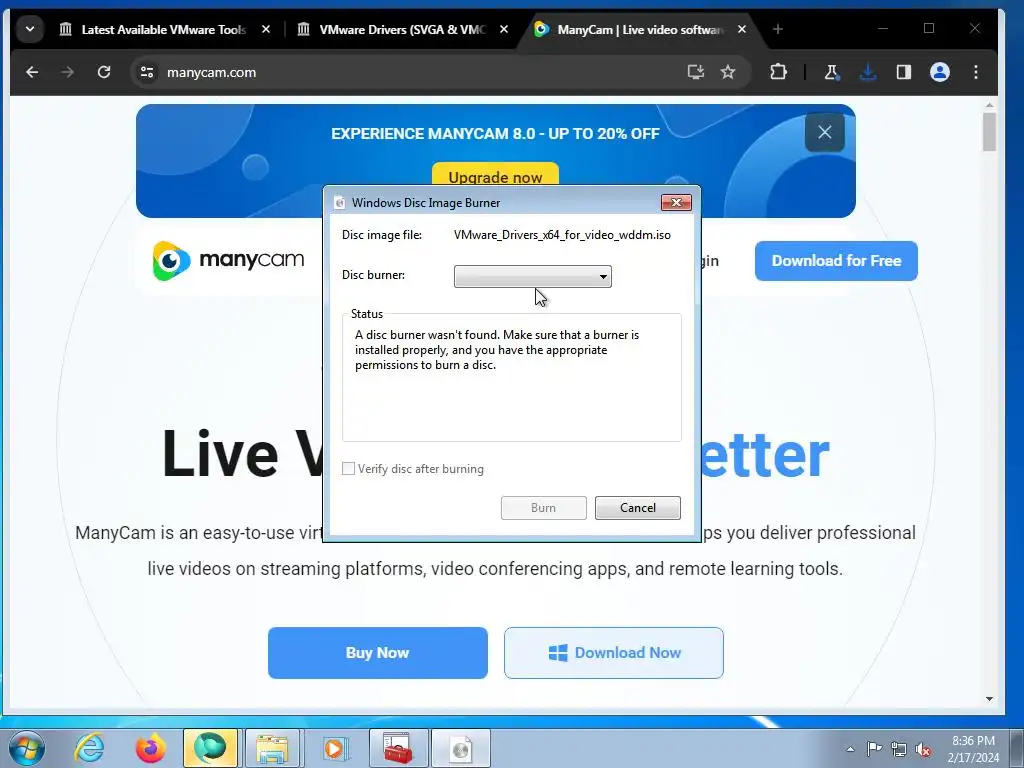Open the three-dot browser menu

(976, 72)
